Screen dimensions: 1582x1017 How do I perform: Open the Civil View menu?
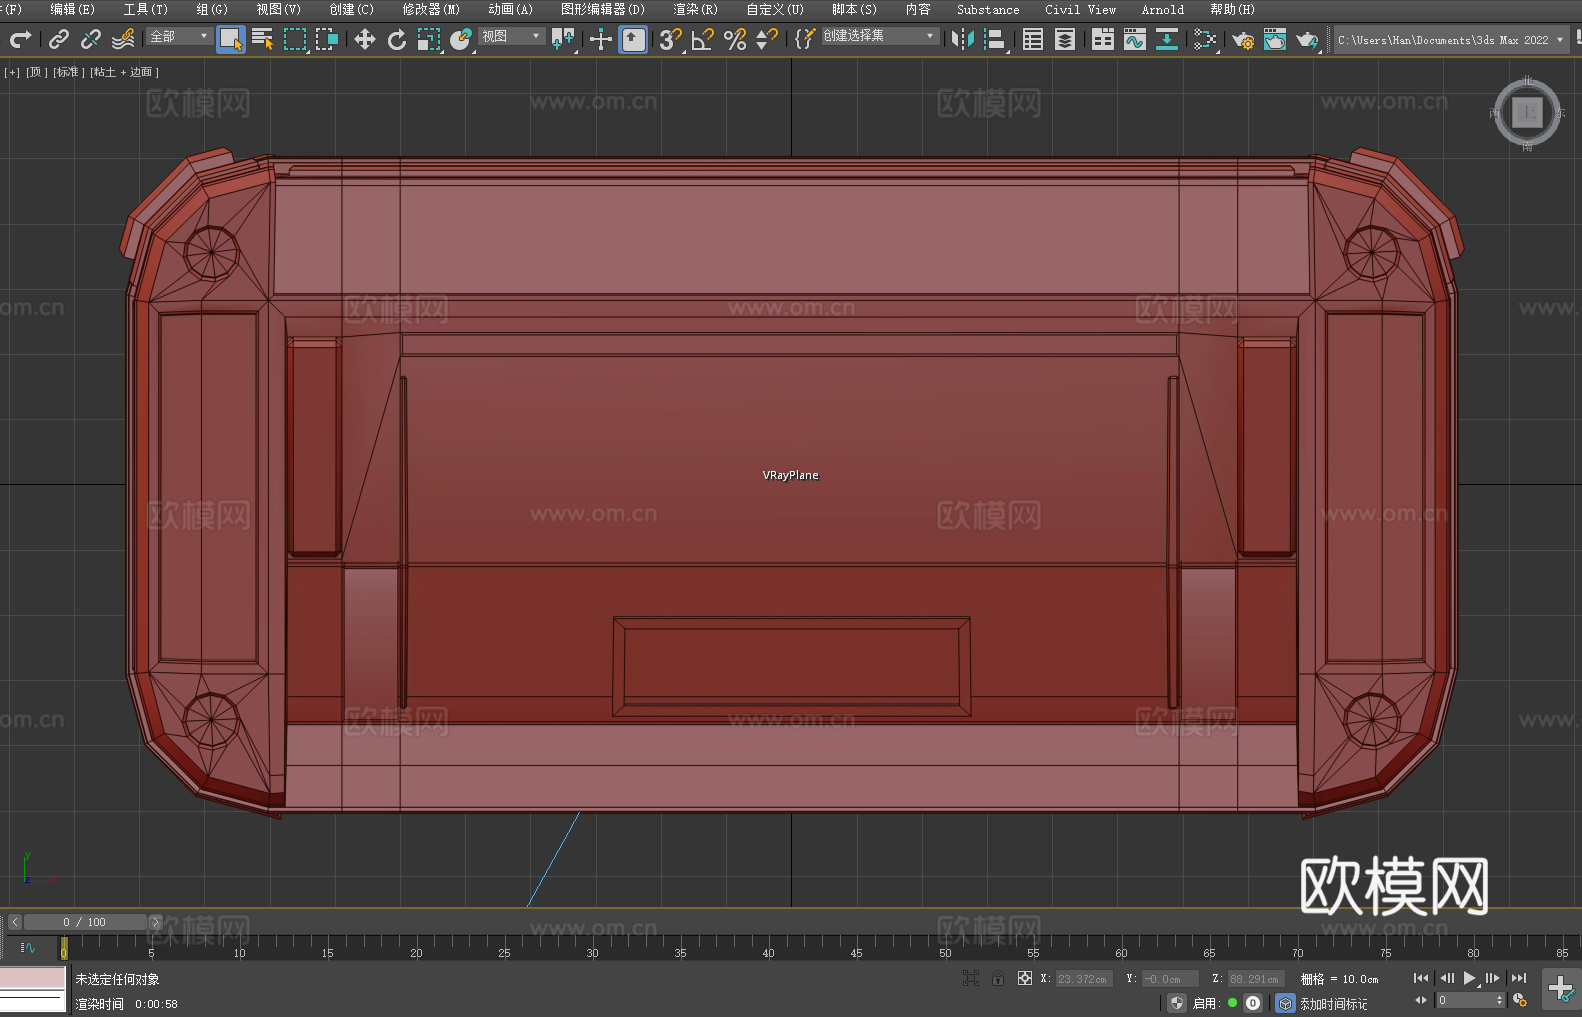point(1081,9)
